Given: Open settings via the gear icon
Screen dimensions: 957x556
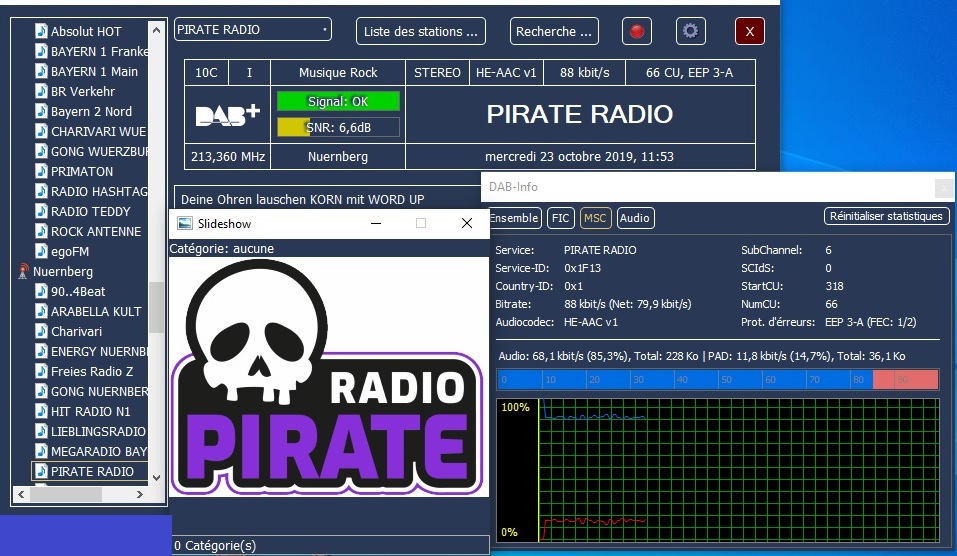Looking at the screenshot, I should 690,31.
